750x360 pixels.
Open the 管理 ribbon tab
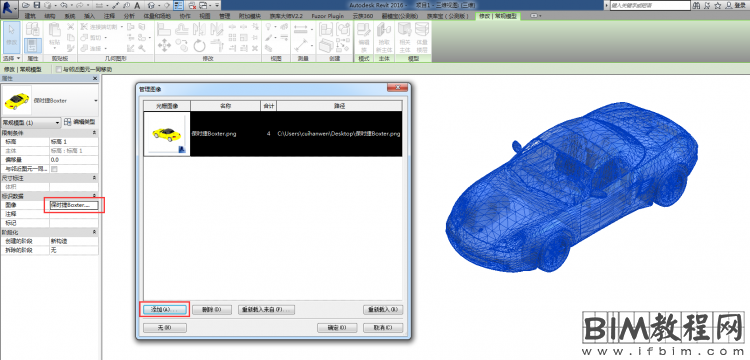224,16
